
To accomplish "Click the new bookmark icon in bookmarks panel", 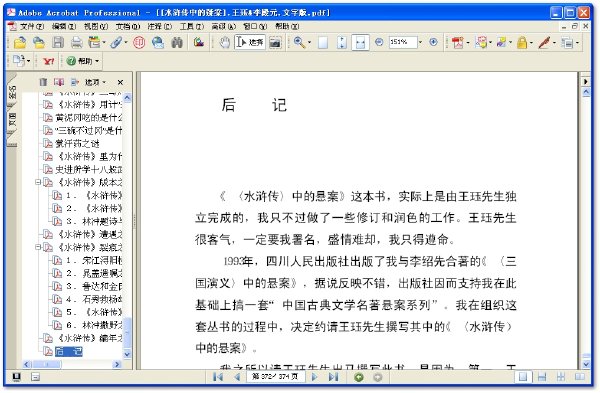I will pyautogui.click(x=59, y=82).
